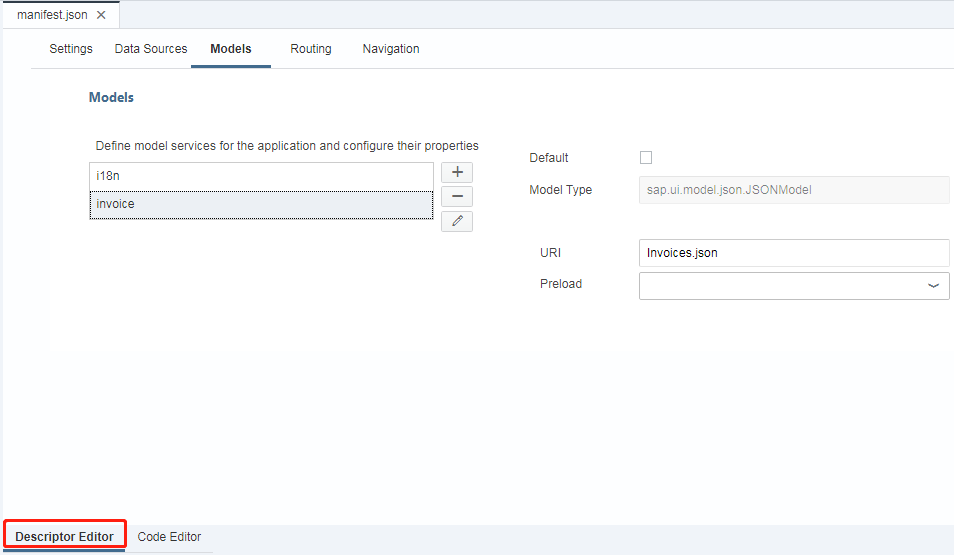Image resolution: width=954 pixels, height=555 pixels.
Task: Expand the Preload dropdown arrow
Action: pos(933,286)
